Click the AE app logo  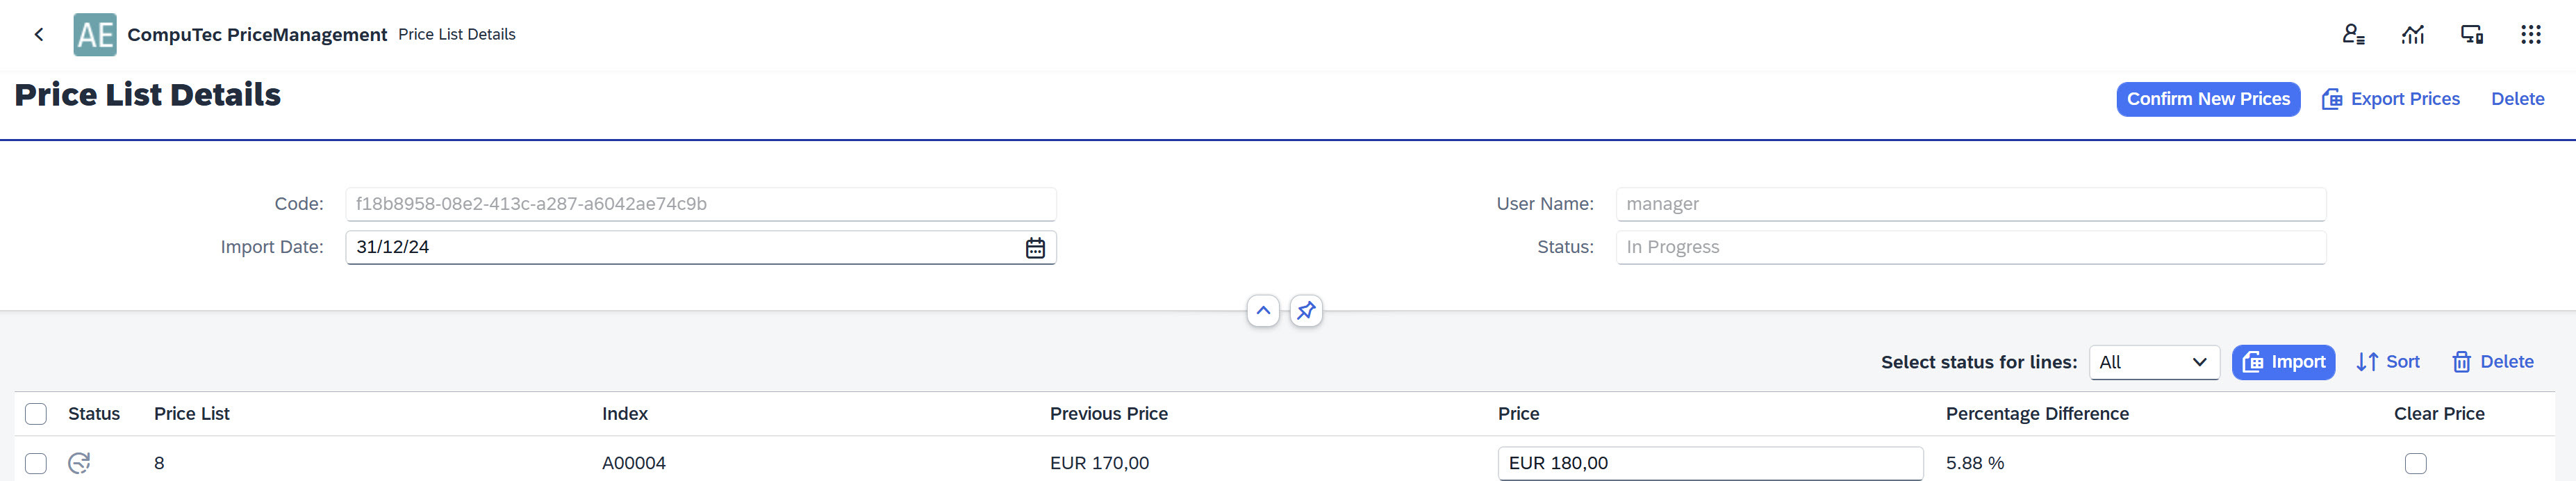[95, 35]
